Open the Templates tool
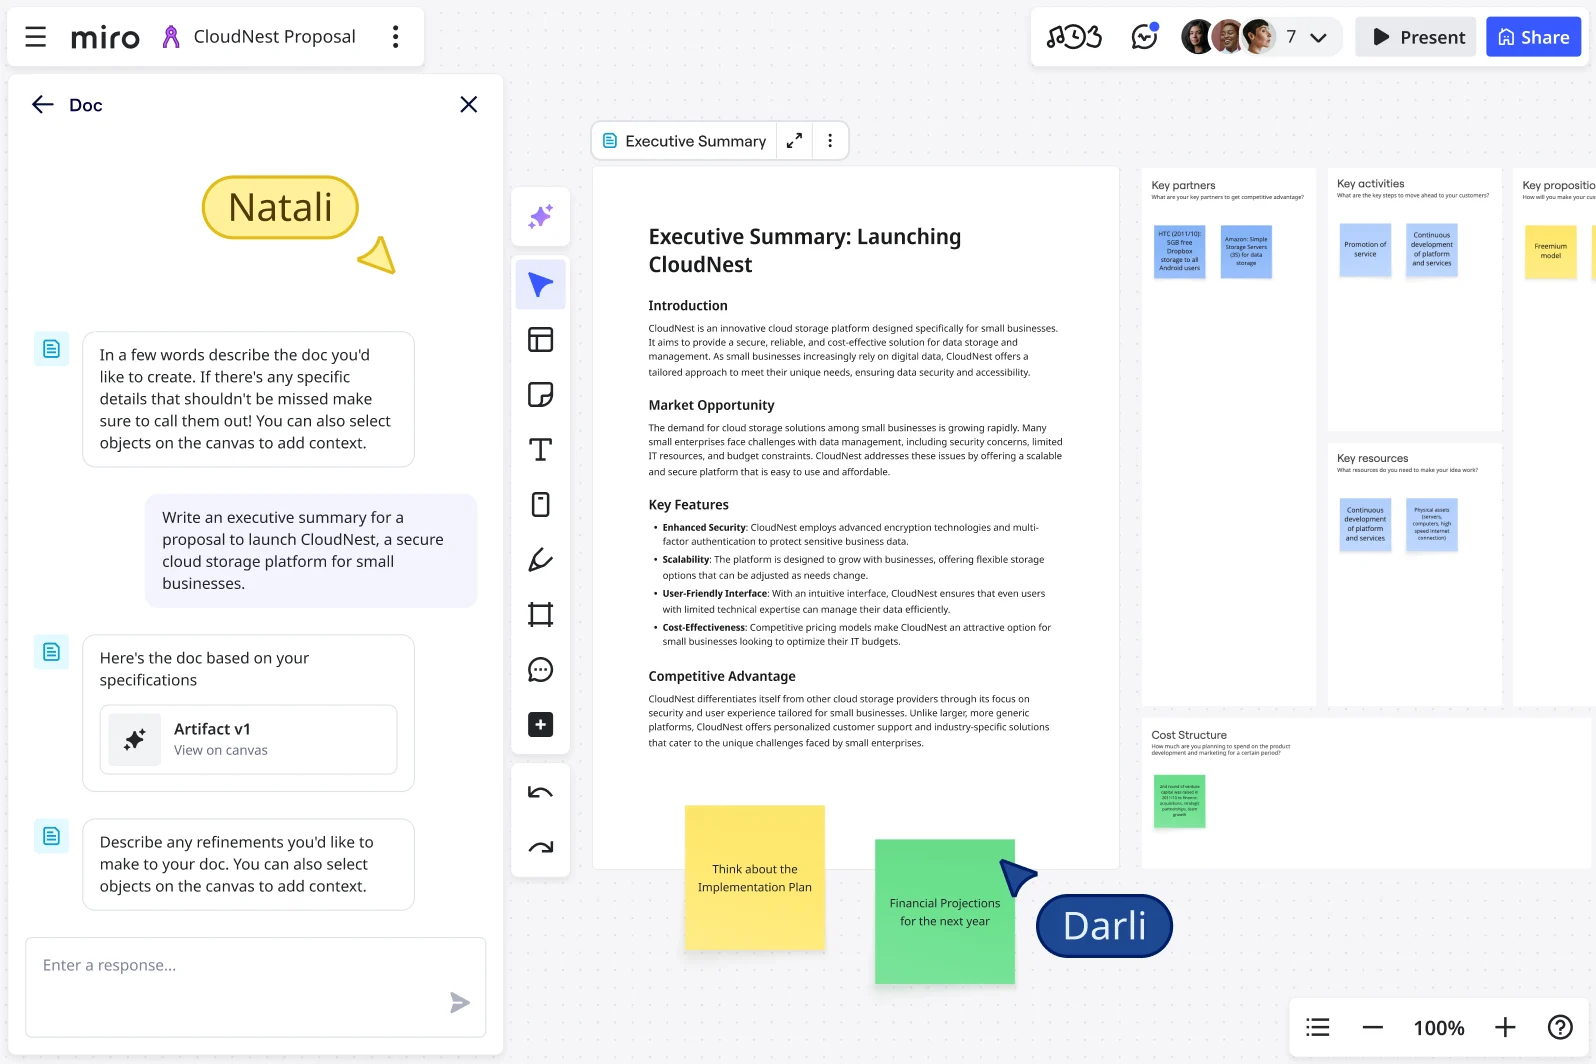This screenshot has height=1064, width=1596. (541, 340)
